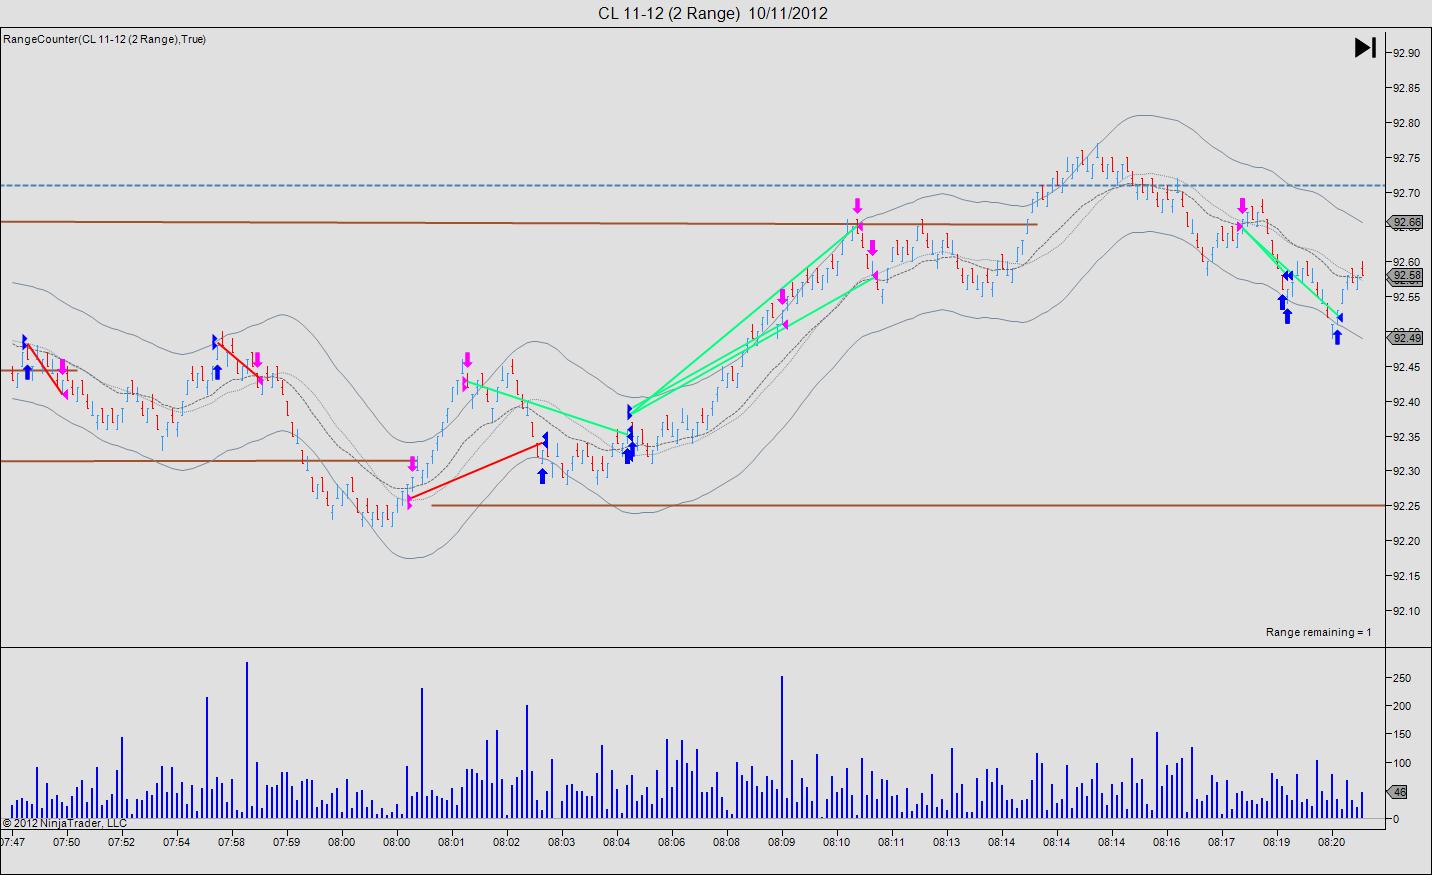Click the 07:58 time axis label
Viewport: 1432px width, 875px height.
point(232,842)
